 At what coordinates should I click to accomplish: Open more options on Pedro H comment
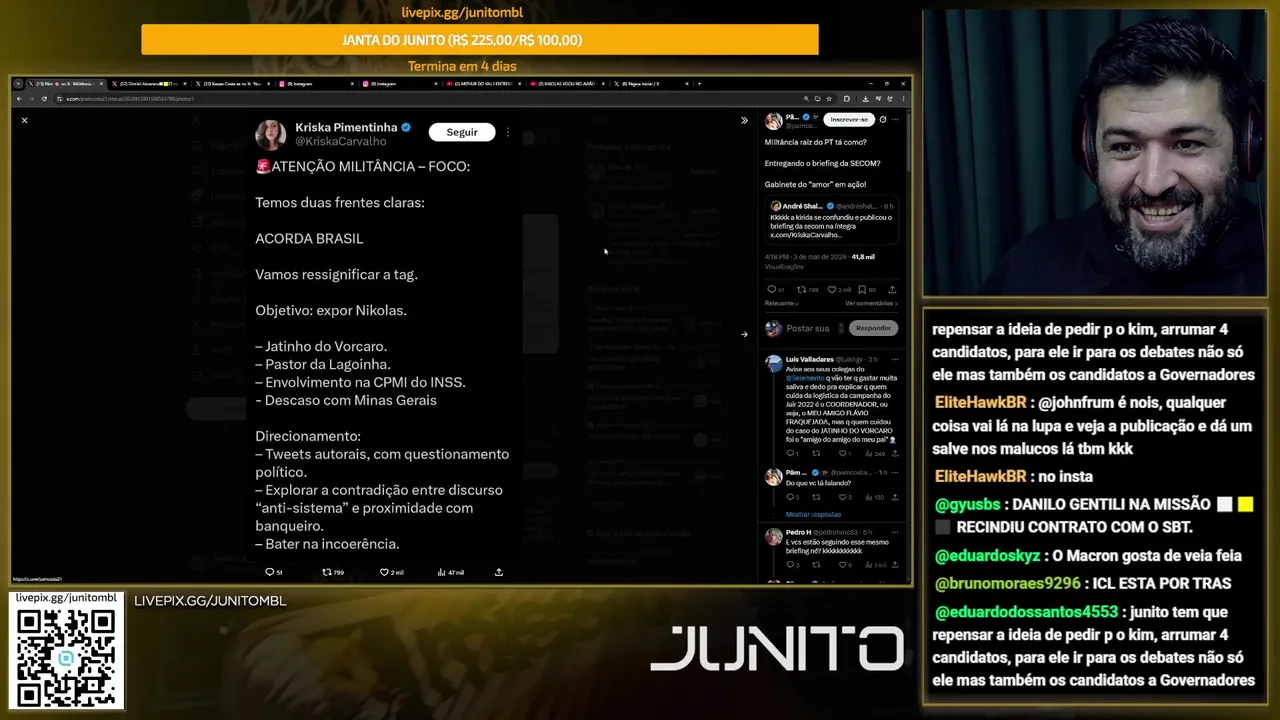[895, 532]
